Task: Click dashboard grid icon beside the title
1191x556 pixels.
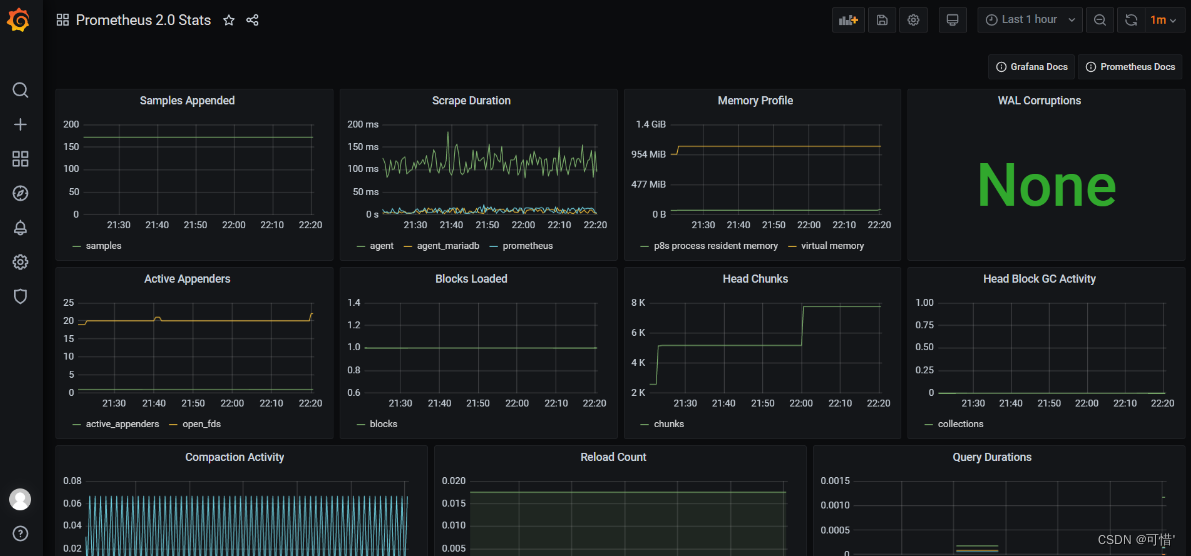Action: click(x=63, y=21)
